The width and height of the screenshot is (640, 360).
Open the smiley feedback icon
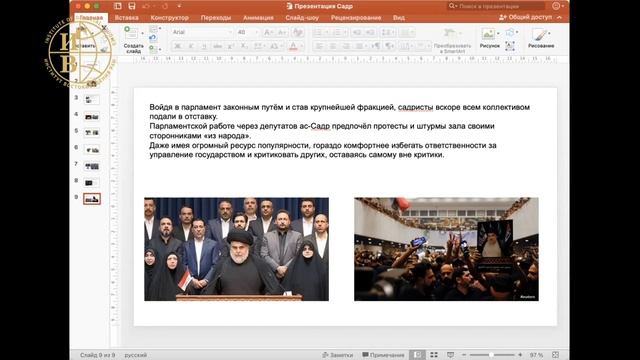point(556,6)
